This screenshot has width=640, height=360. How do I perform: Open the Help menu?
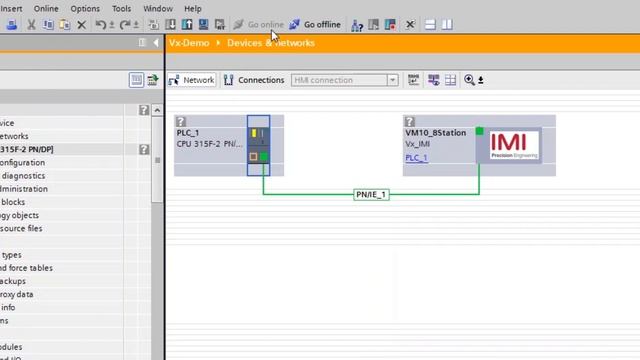(x=193, y=8)
